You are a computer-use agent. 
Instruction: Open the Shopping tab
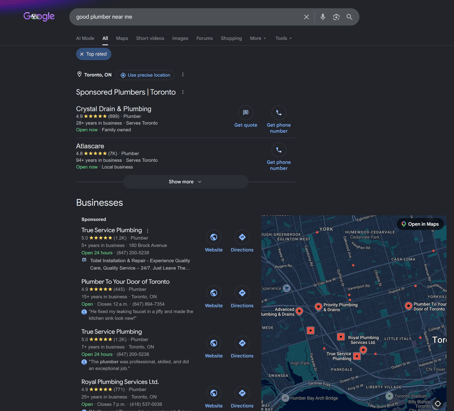pyautogui.click(x=231, y=38)
